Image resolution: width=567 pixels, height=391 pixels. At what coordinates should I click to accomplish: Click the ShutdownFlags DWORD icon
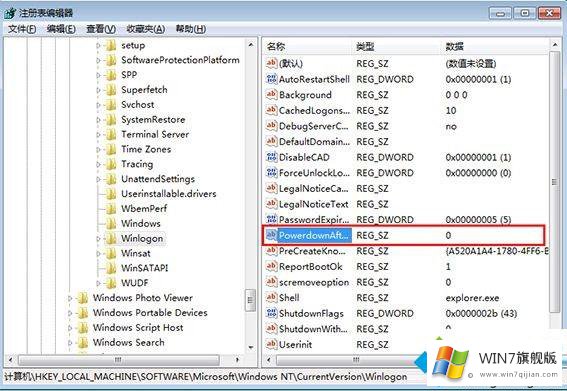(x=272, y=313)
